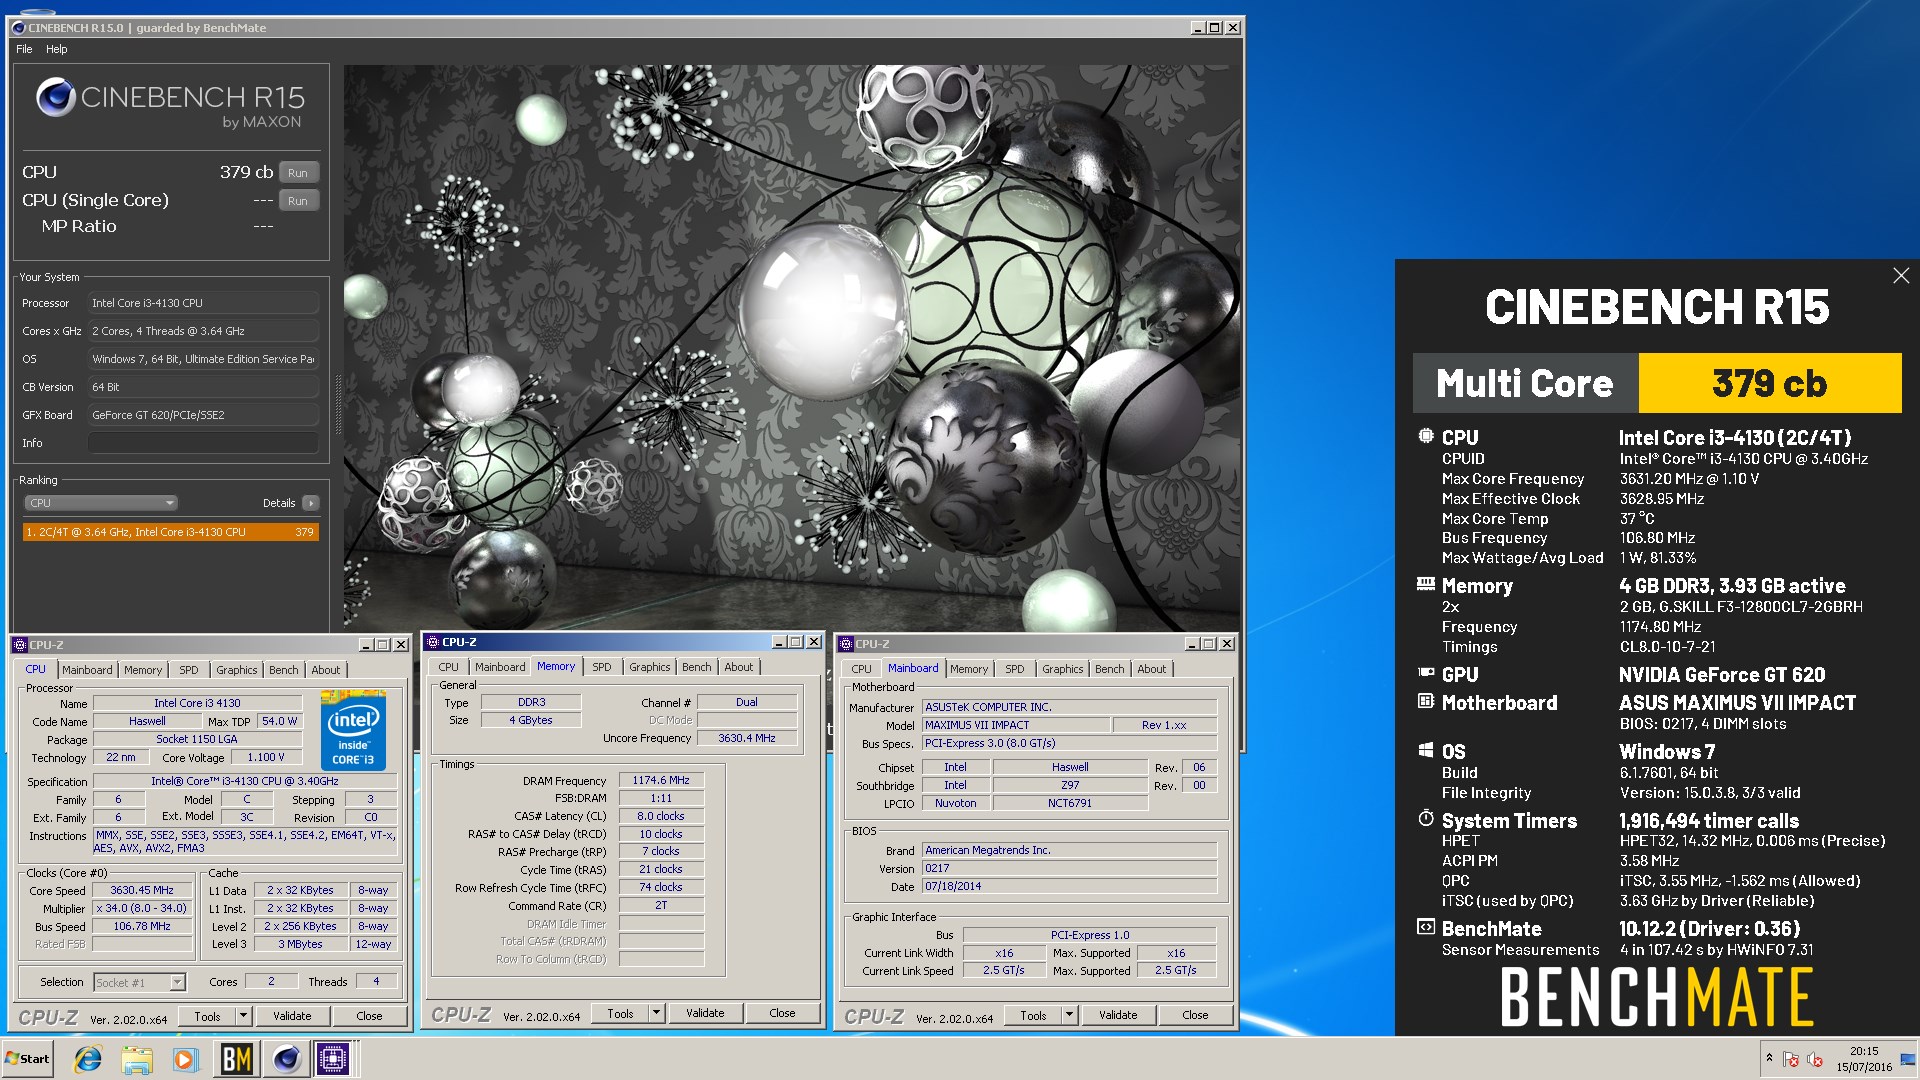Click the GPU card icon in BenchMate panel
Image resolution: width=1920 pixels, height=1080 pixels.
coord(1426,673)
